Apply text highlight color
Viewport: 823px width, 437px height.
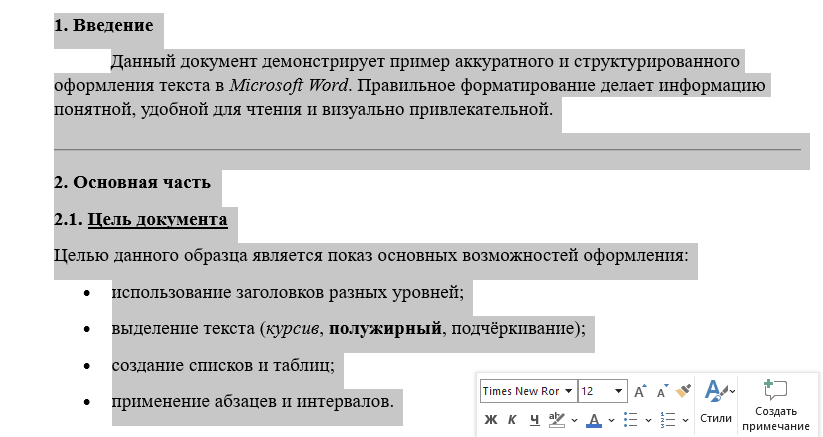coord(556,419)
